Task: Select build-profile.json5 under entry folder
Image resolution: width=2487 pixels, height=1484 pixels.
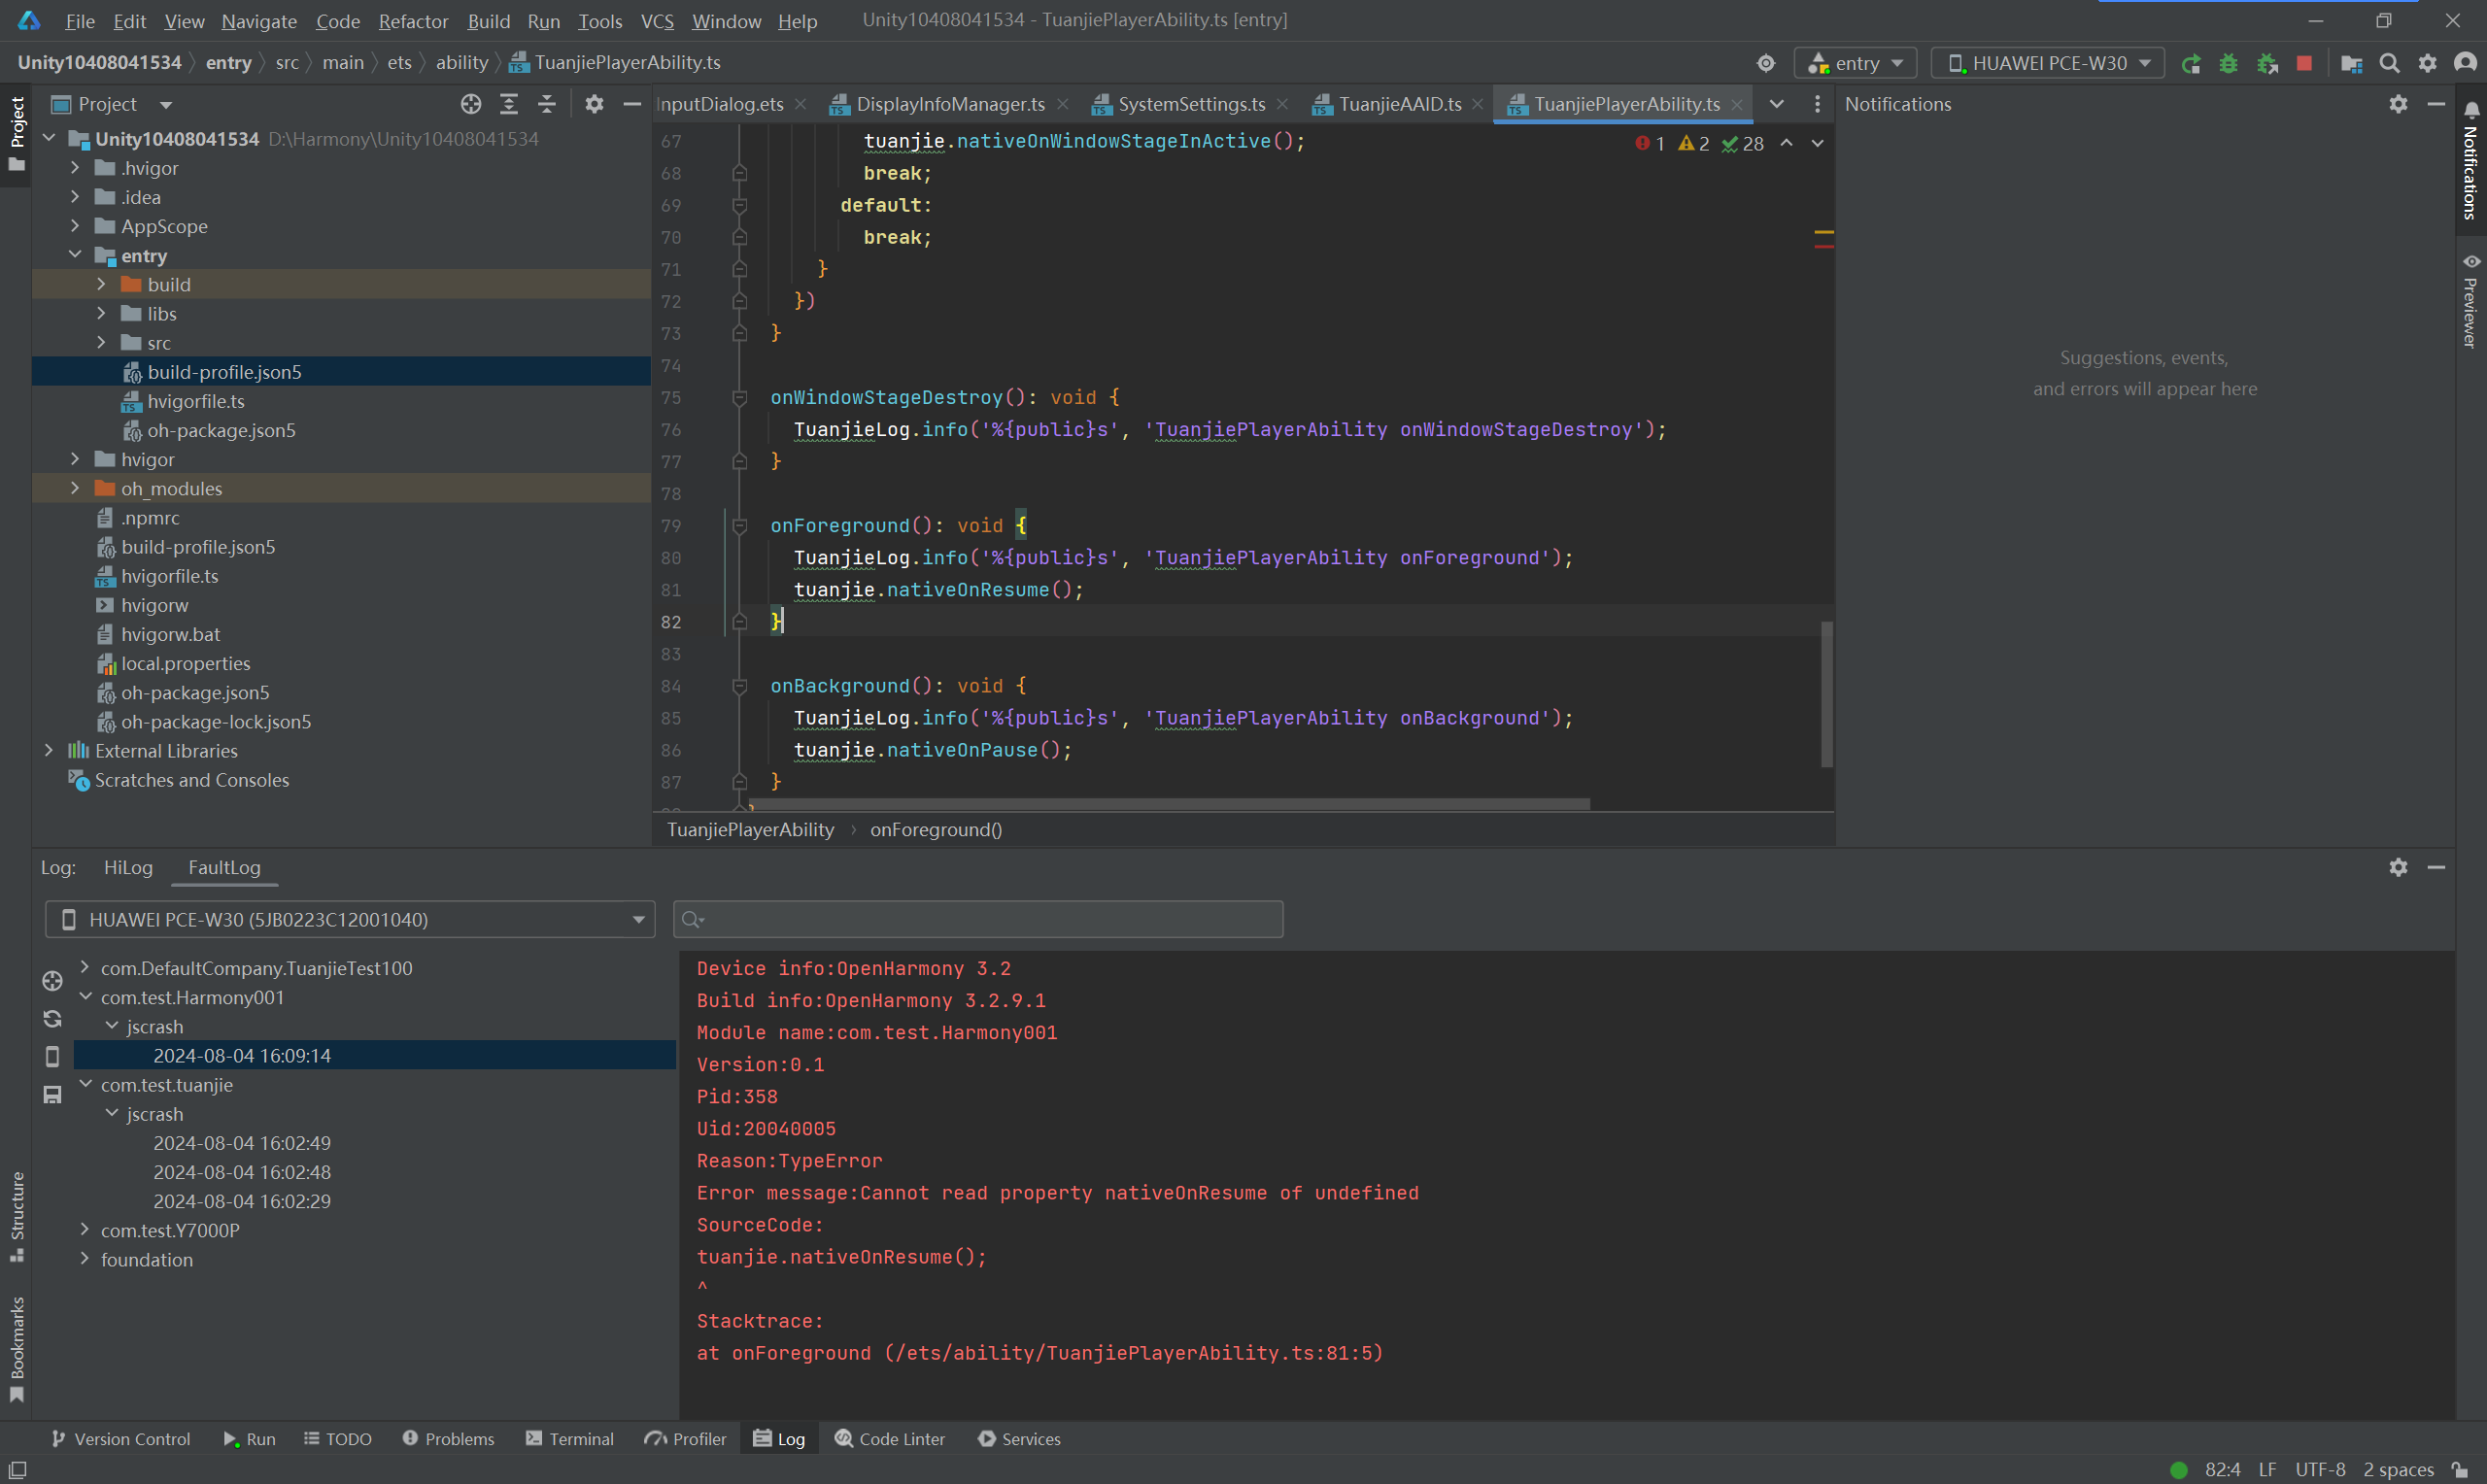Action: coord(224,372)
